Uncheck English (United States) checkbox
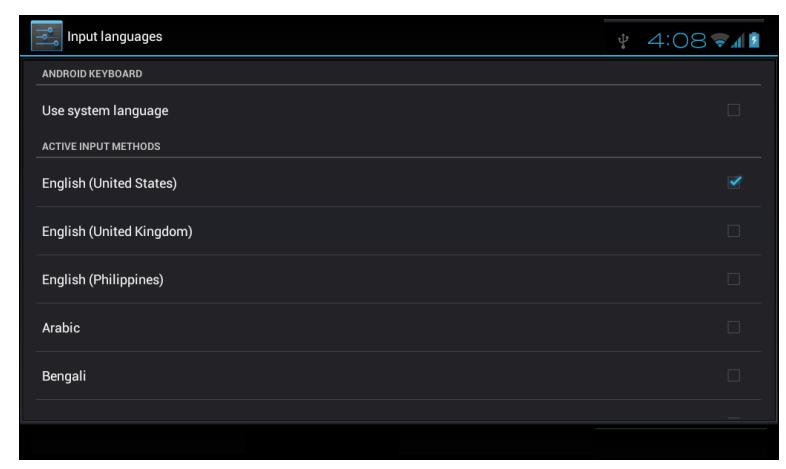This screenshot has height=469, width=786. click(734, 182)
